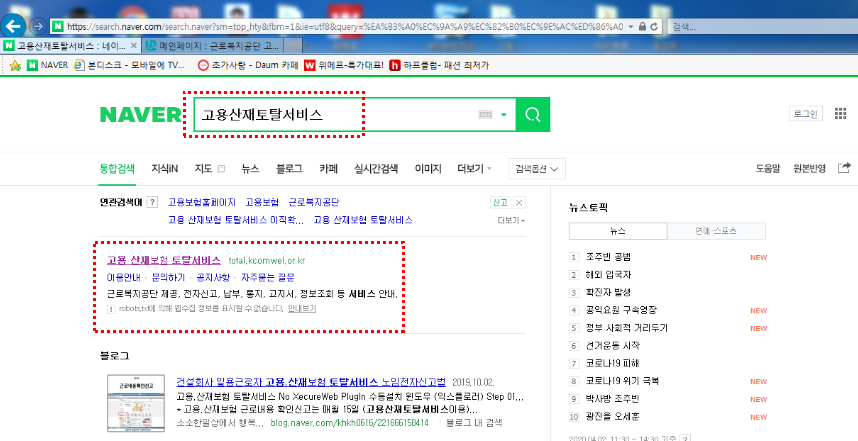Click the 안내보기 link
Screen dimensions: 858x441
click(302, 309)
